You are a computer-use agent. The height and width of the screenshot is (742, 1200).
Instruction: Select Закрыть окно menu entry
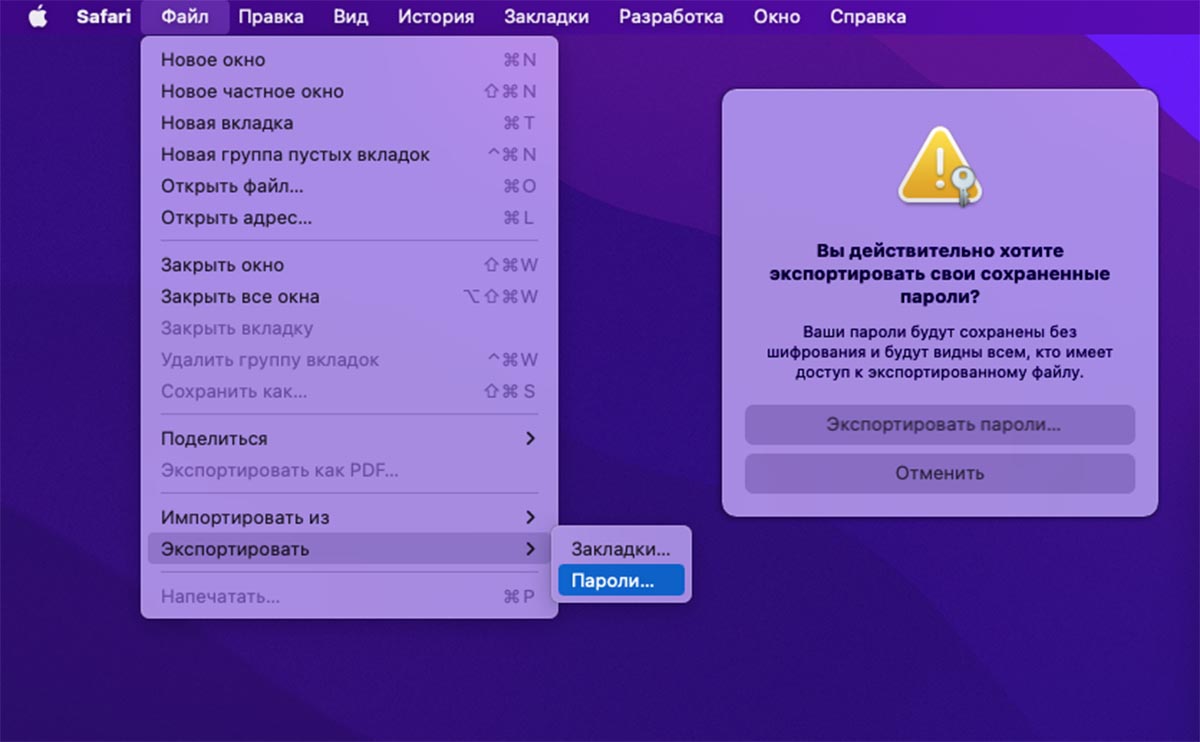click(x=349, y=265)
